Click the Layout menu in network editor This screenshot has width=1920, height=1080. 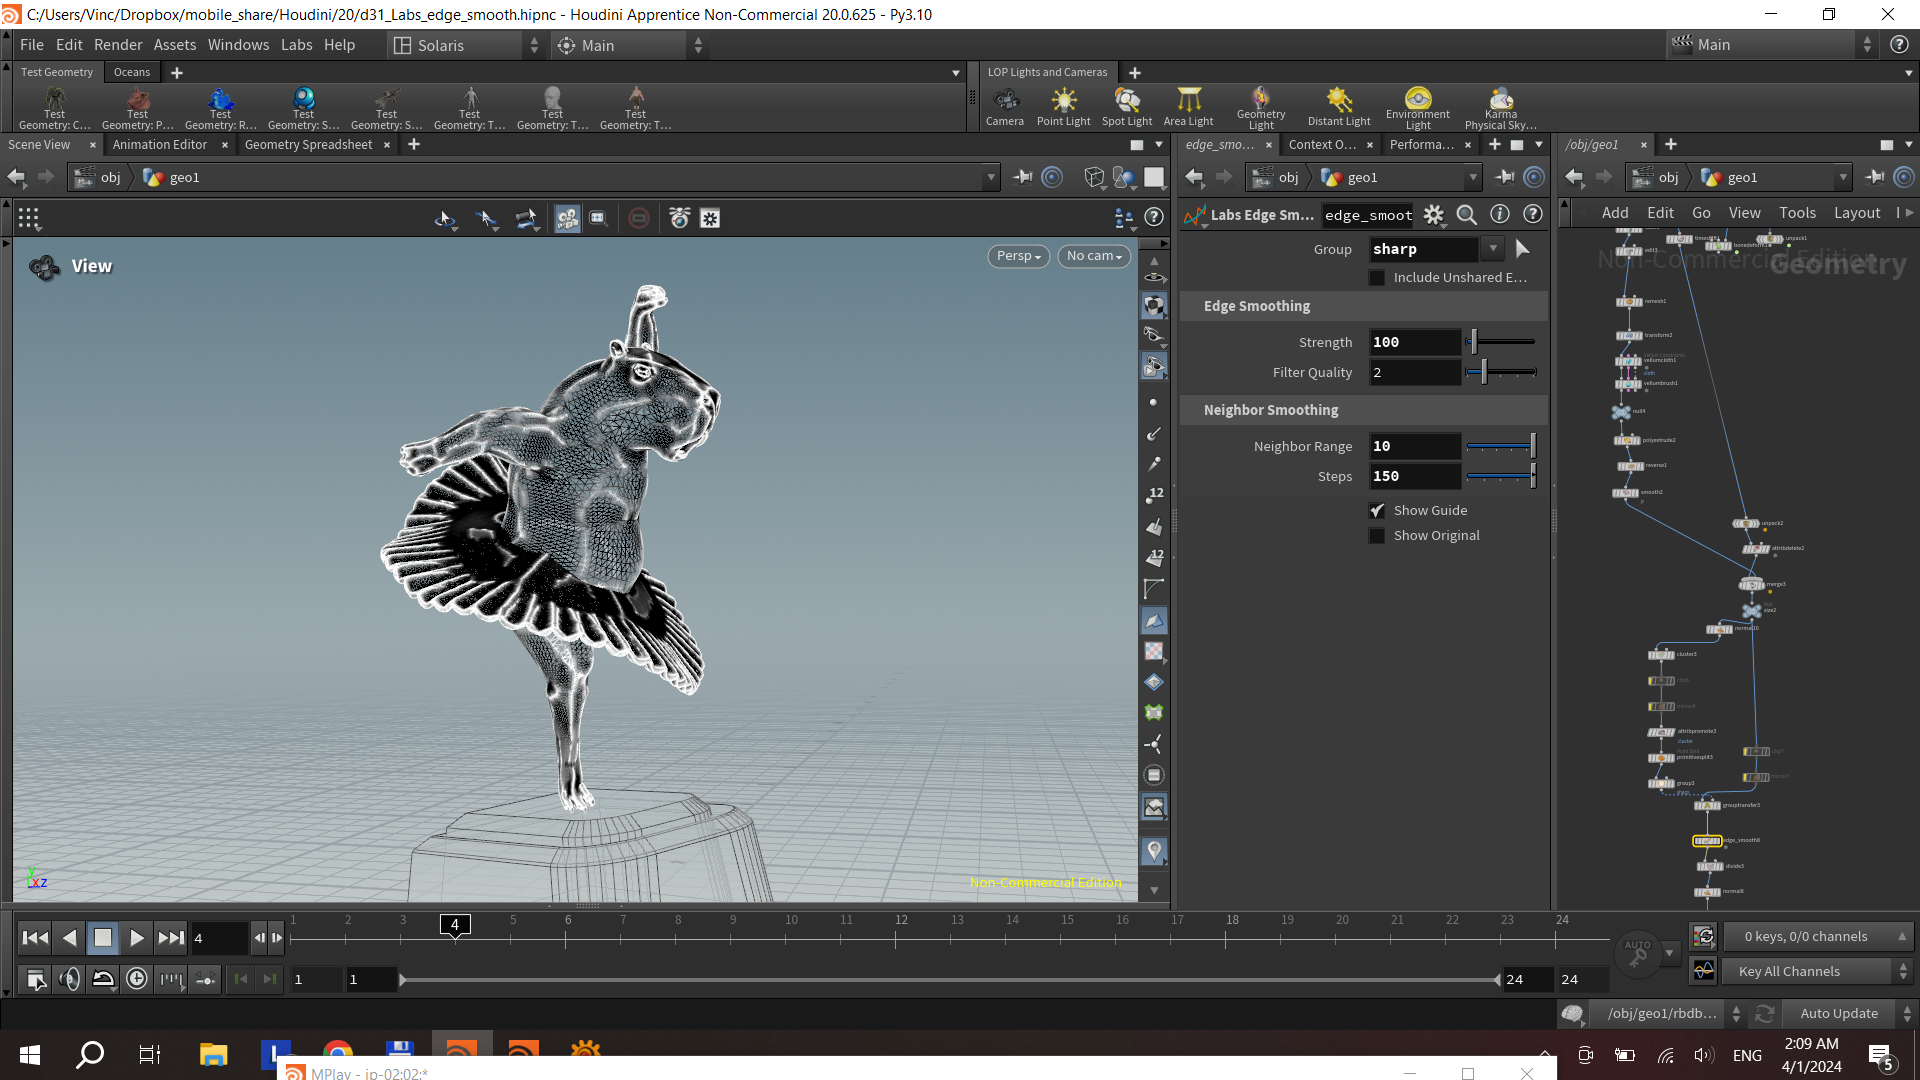pyautogui.click(x=1857, y=213)
